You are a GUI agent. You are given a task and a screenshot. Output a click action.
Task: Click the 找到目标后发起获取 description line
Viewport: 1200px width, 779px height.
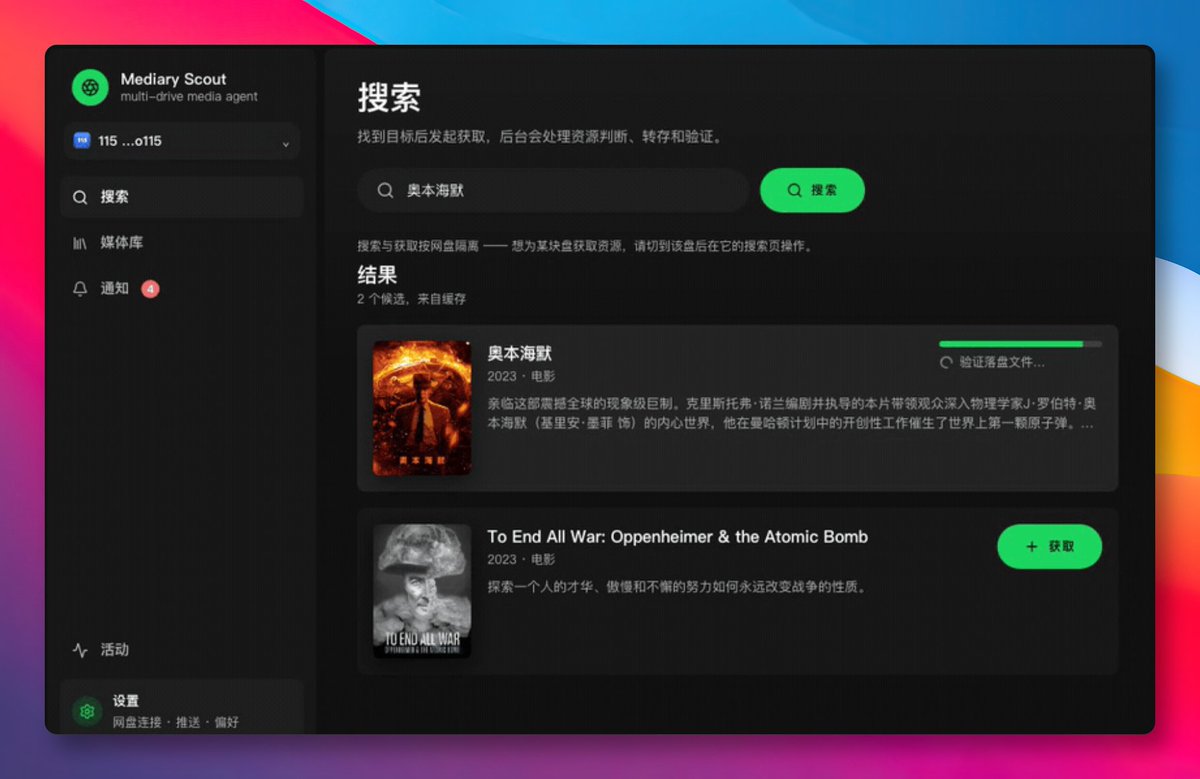click(x=540, y=137)
